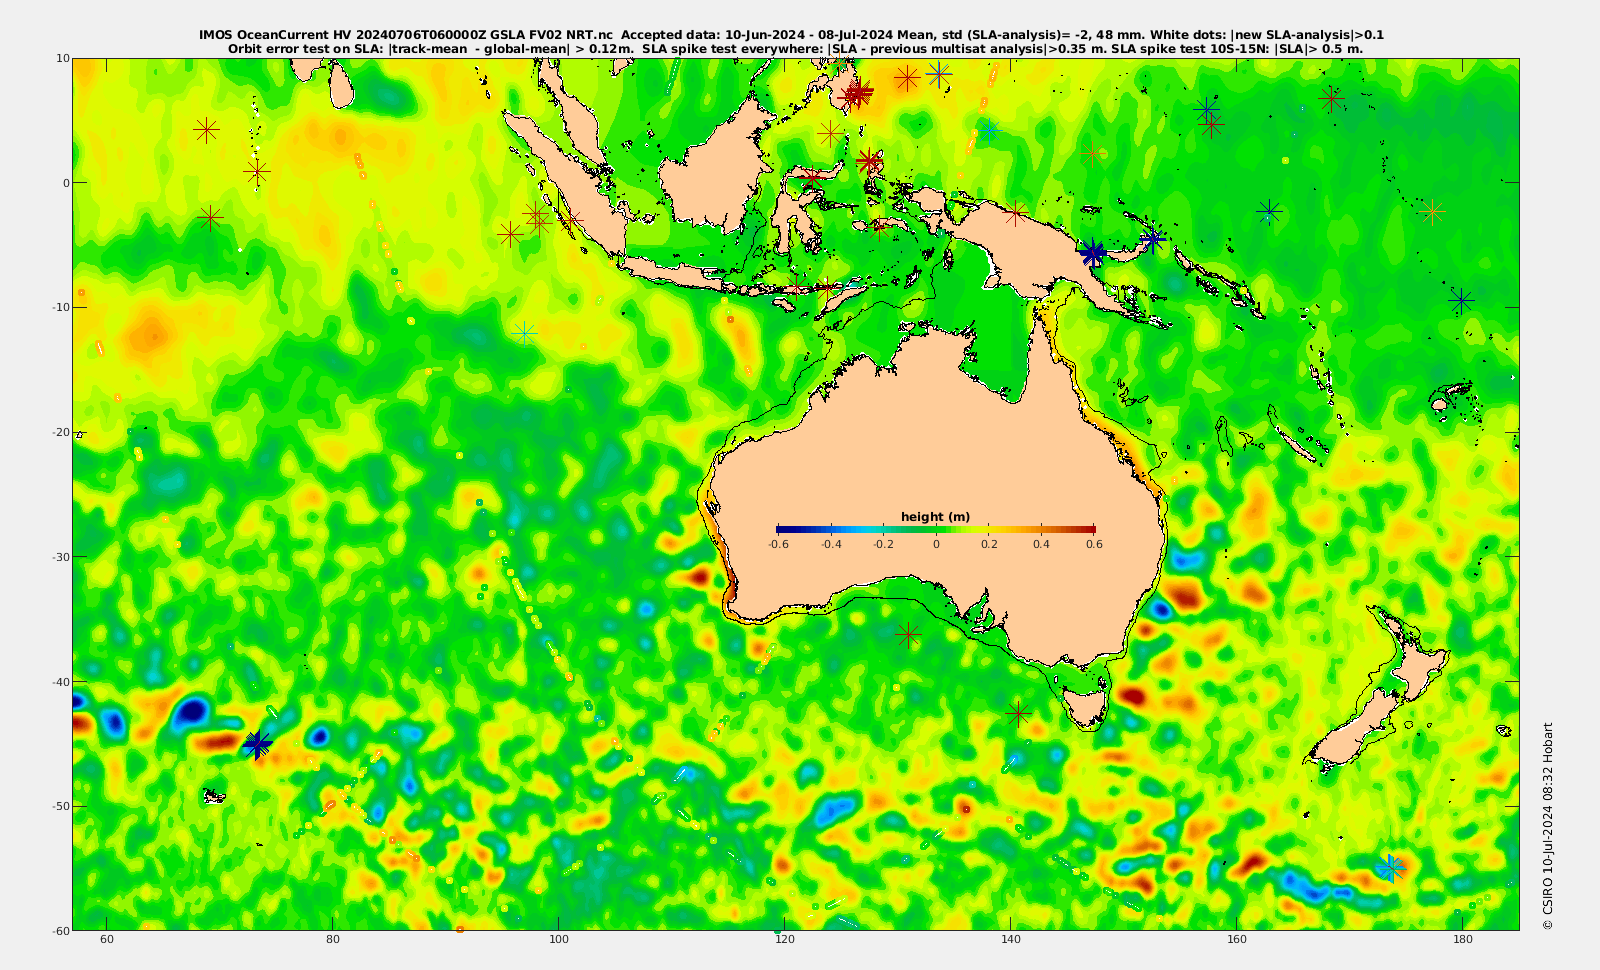Click the orange star near 178E just south of equator
The image size is (1600, 970).
click(x=1433, y=212)
